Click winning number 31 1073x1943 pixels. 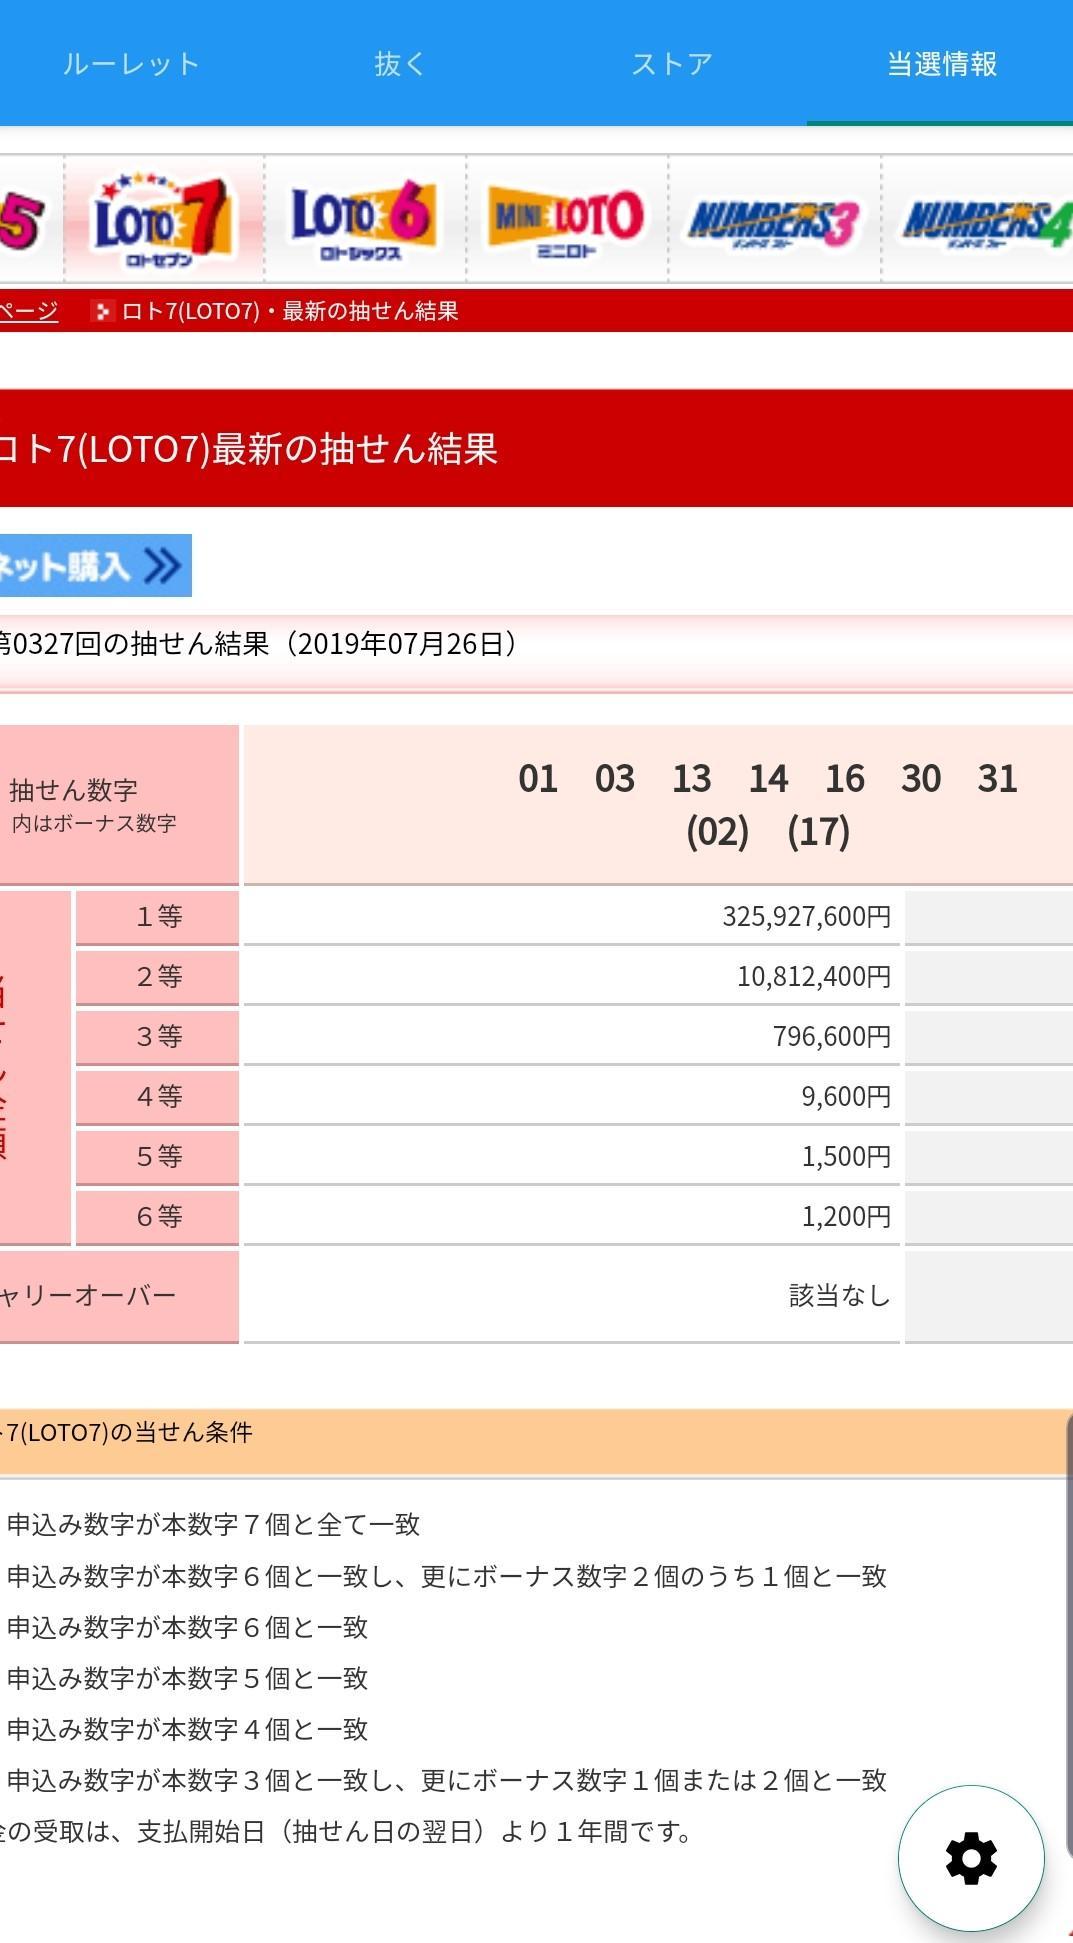pos(998,778)
